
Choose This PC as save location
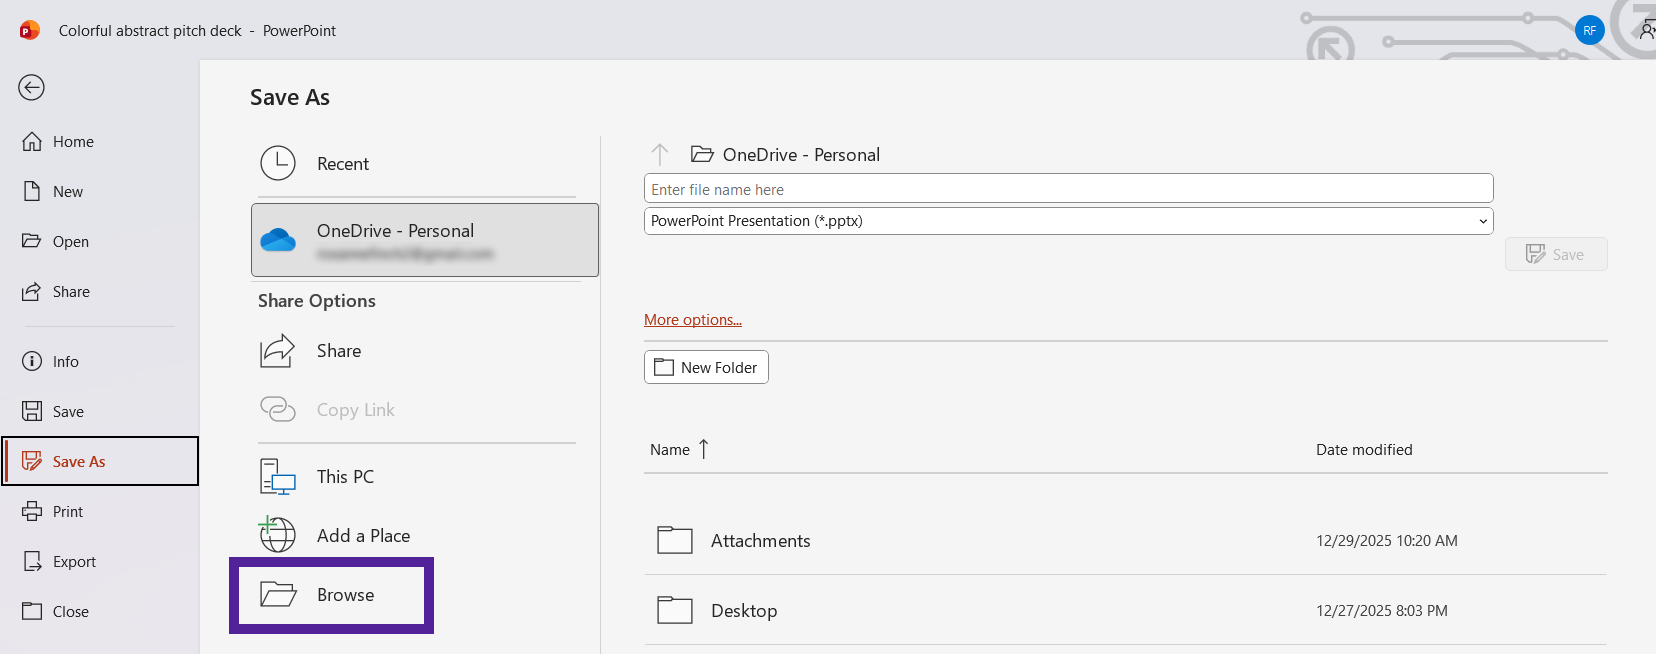click(345, 477)
